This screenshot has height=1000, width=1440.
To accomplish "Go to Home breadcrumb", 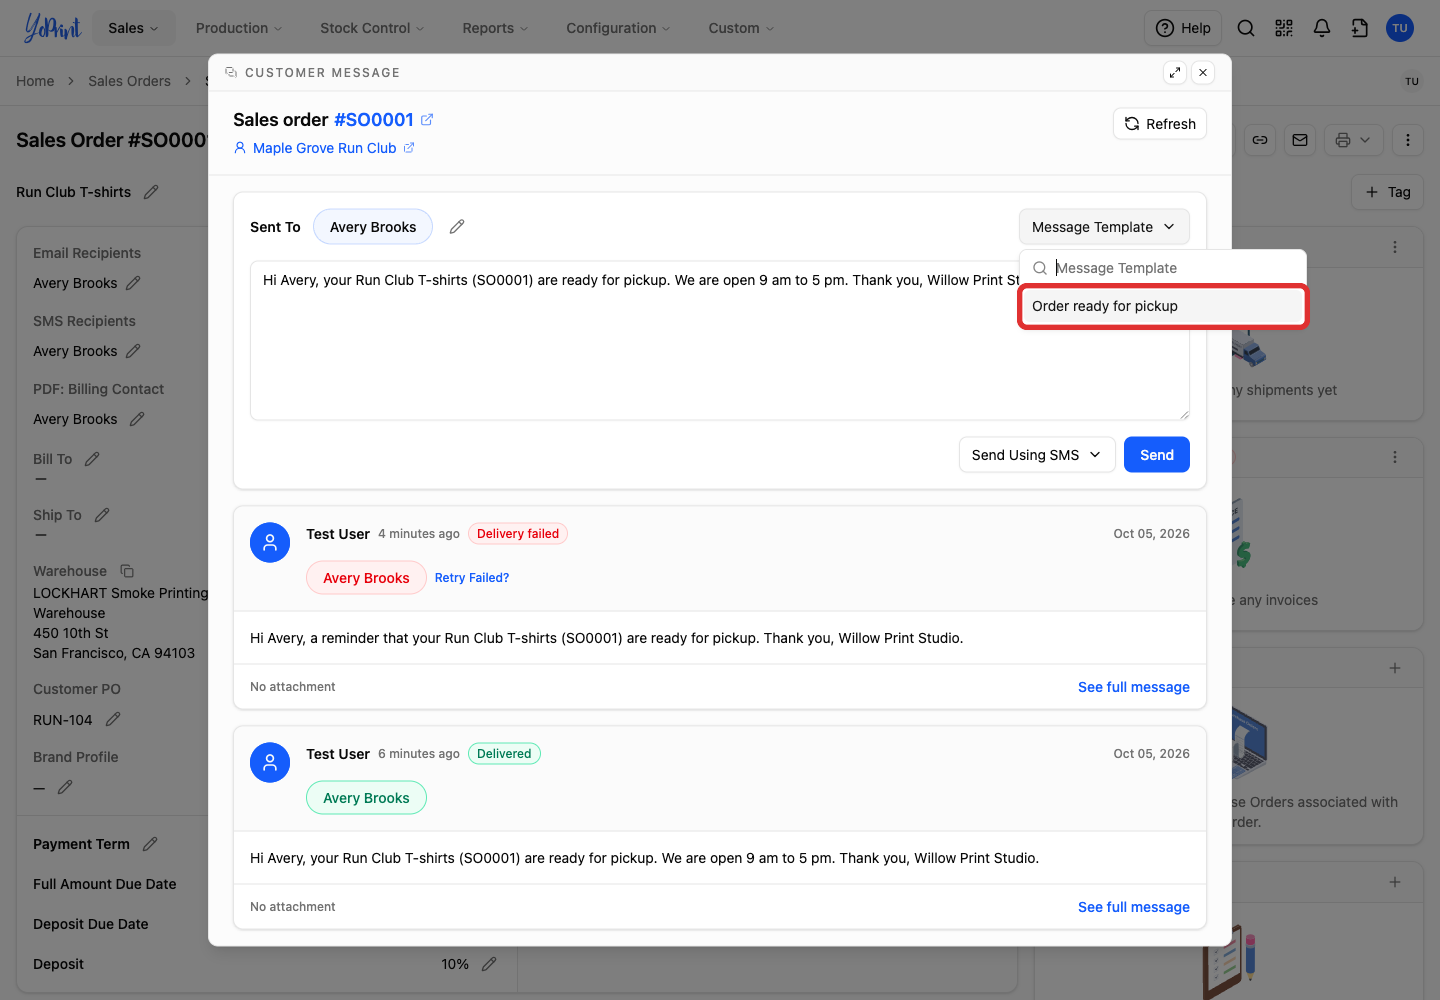I will [35, 81].
